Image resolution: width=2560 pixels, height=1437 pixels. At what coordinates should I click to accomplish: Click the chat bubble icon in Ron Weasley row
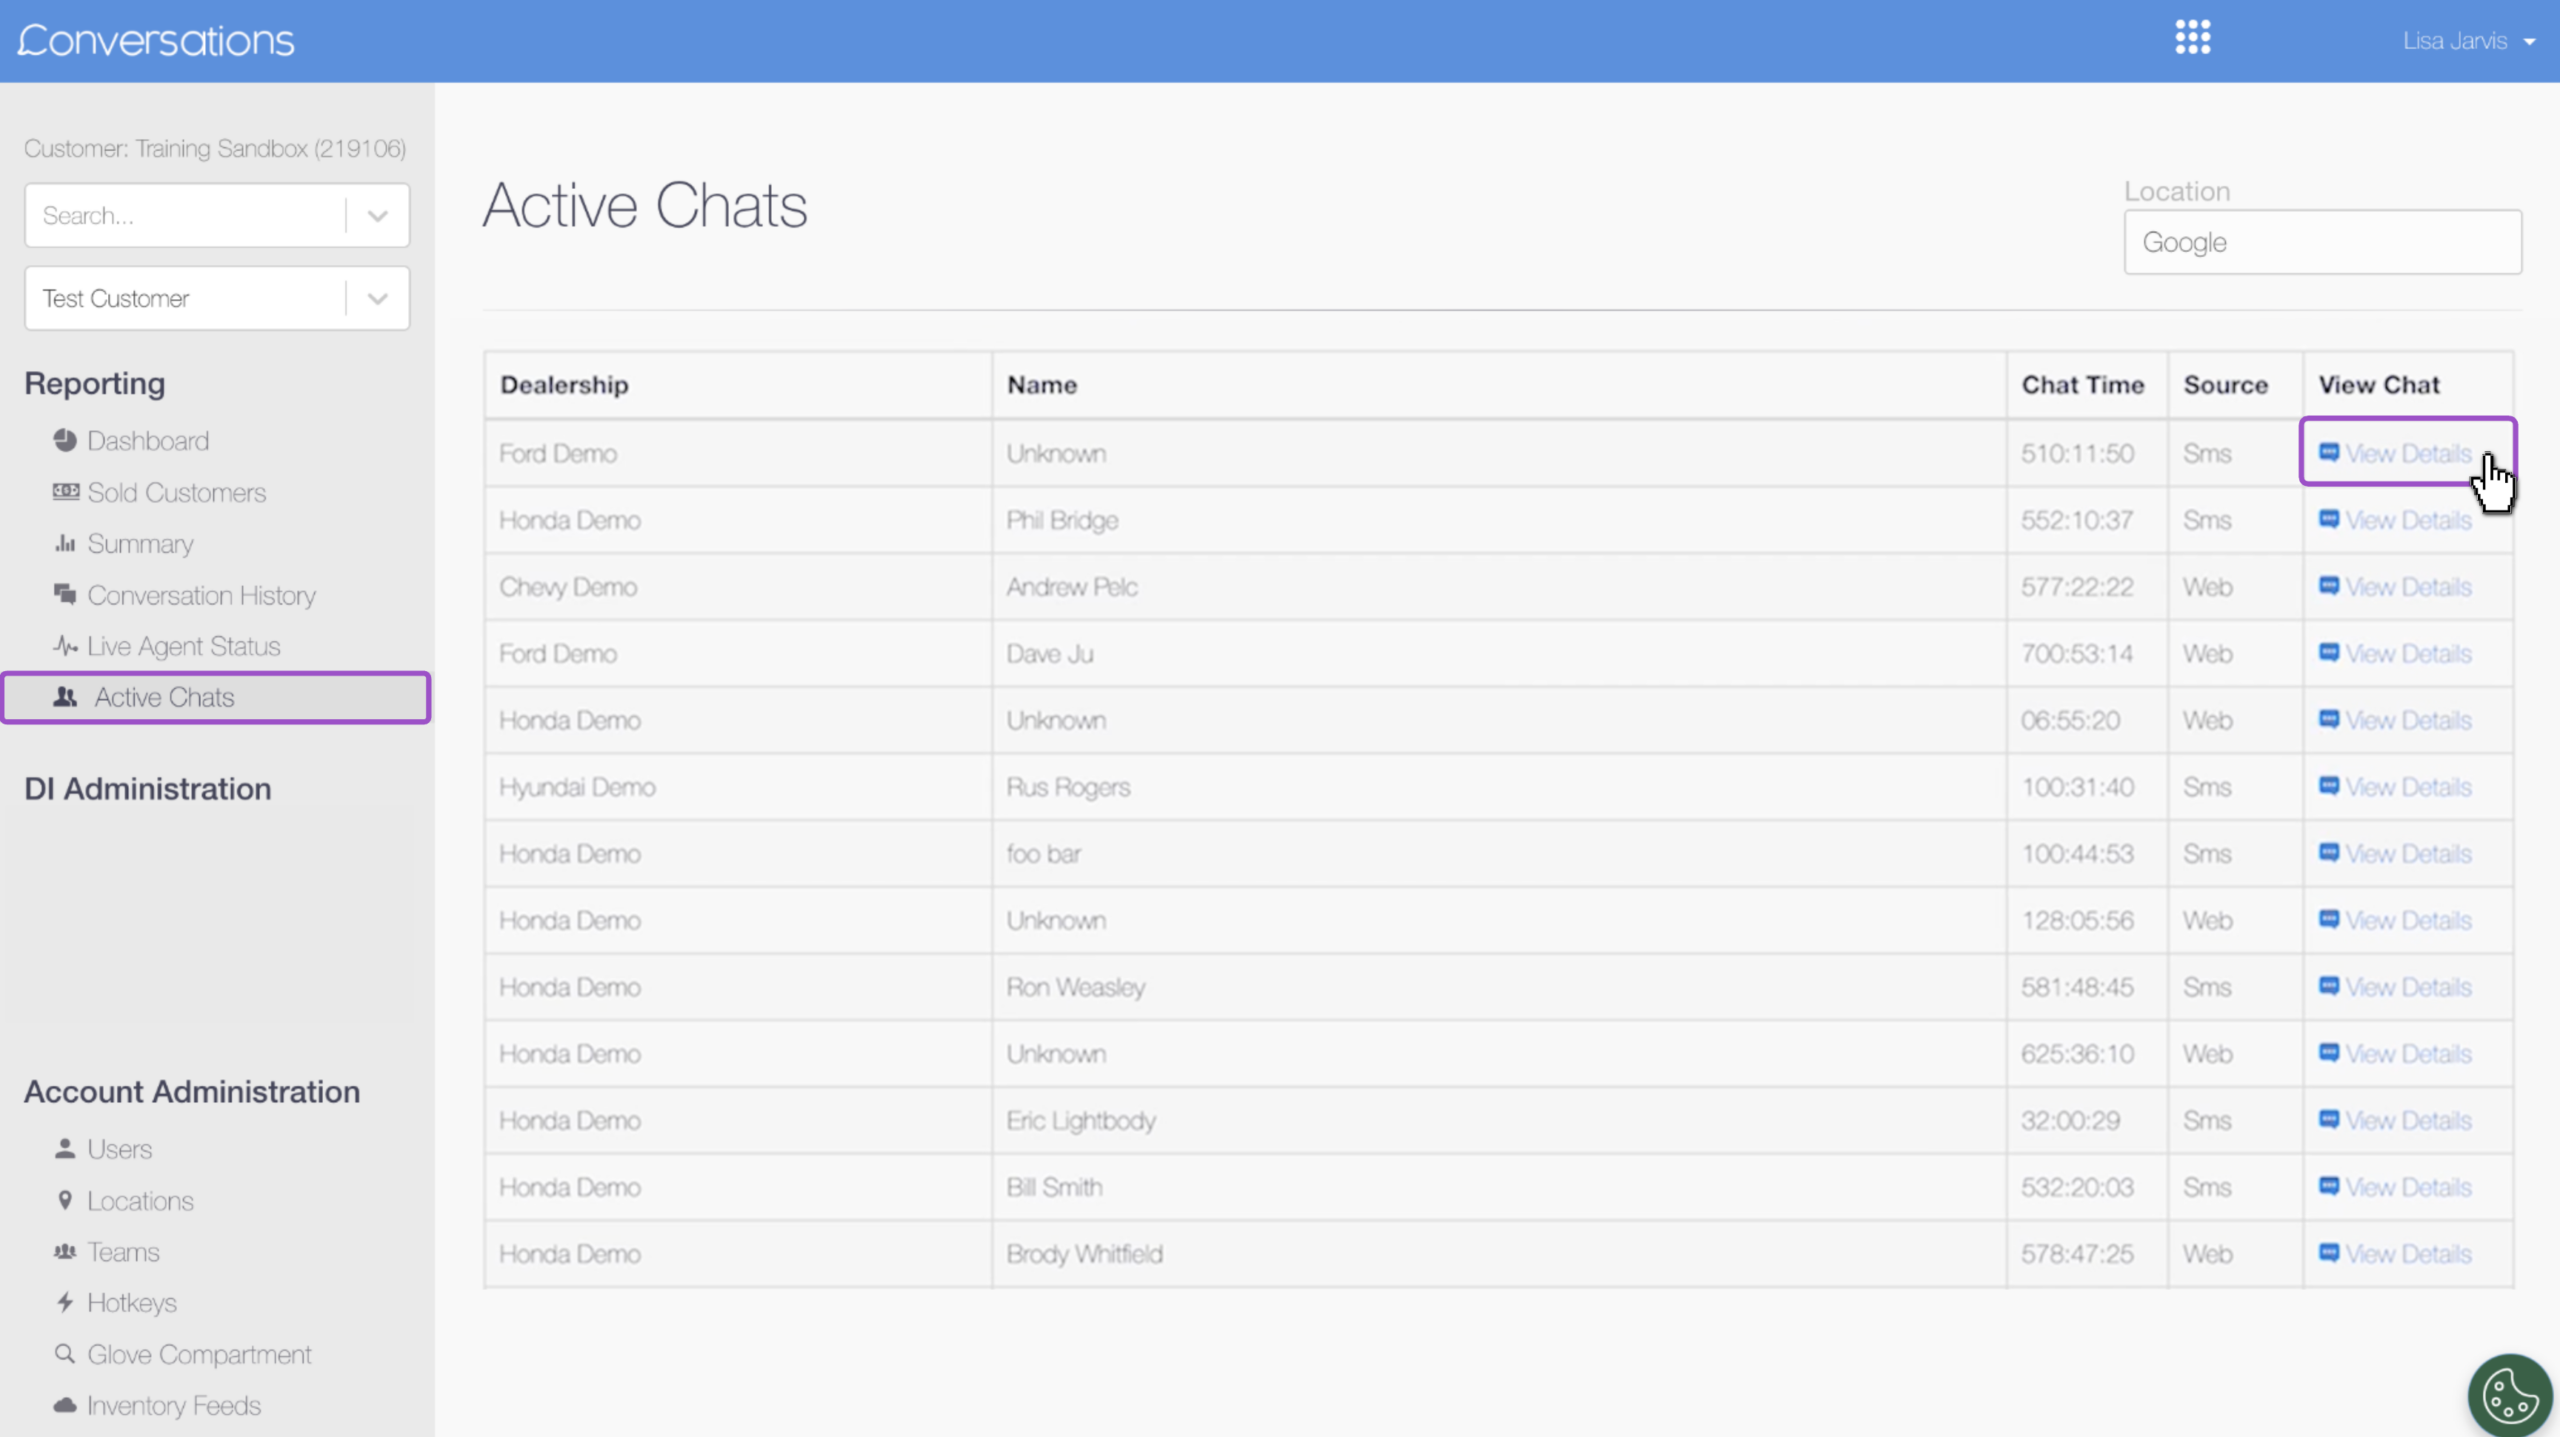(2329, 986)
